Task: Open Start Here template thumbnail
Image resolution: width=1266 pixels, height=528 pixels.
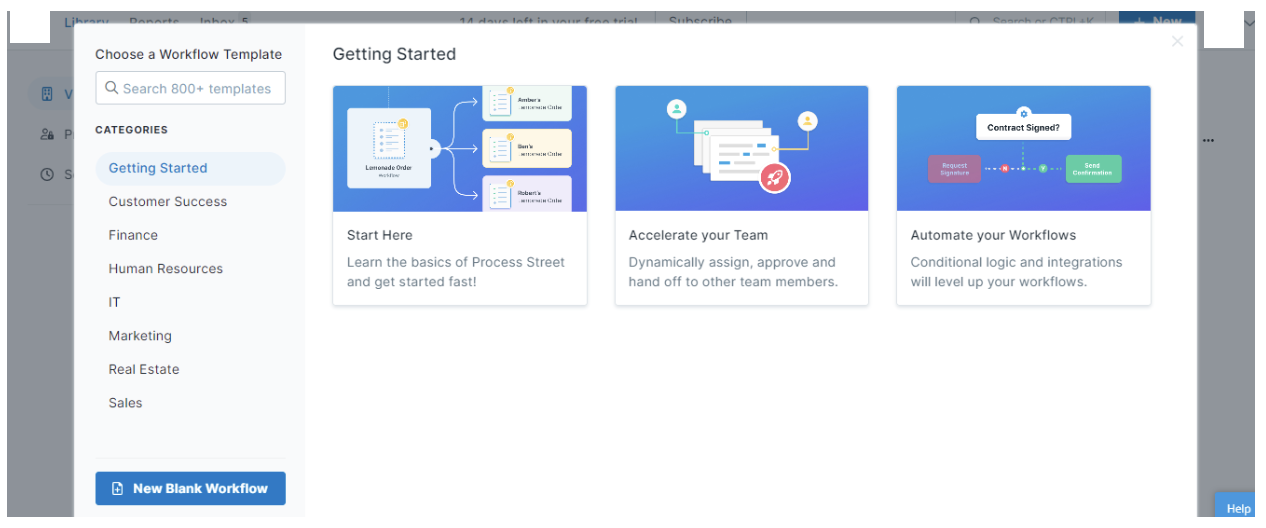Action: (x=460, y=148)
